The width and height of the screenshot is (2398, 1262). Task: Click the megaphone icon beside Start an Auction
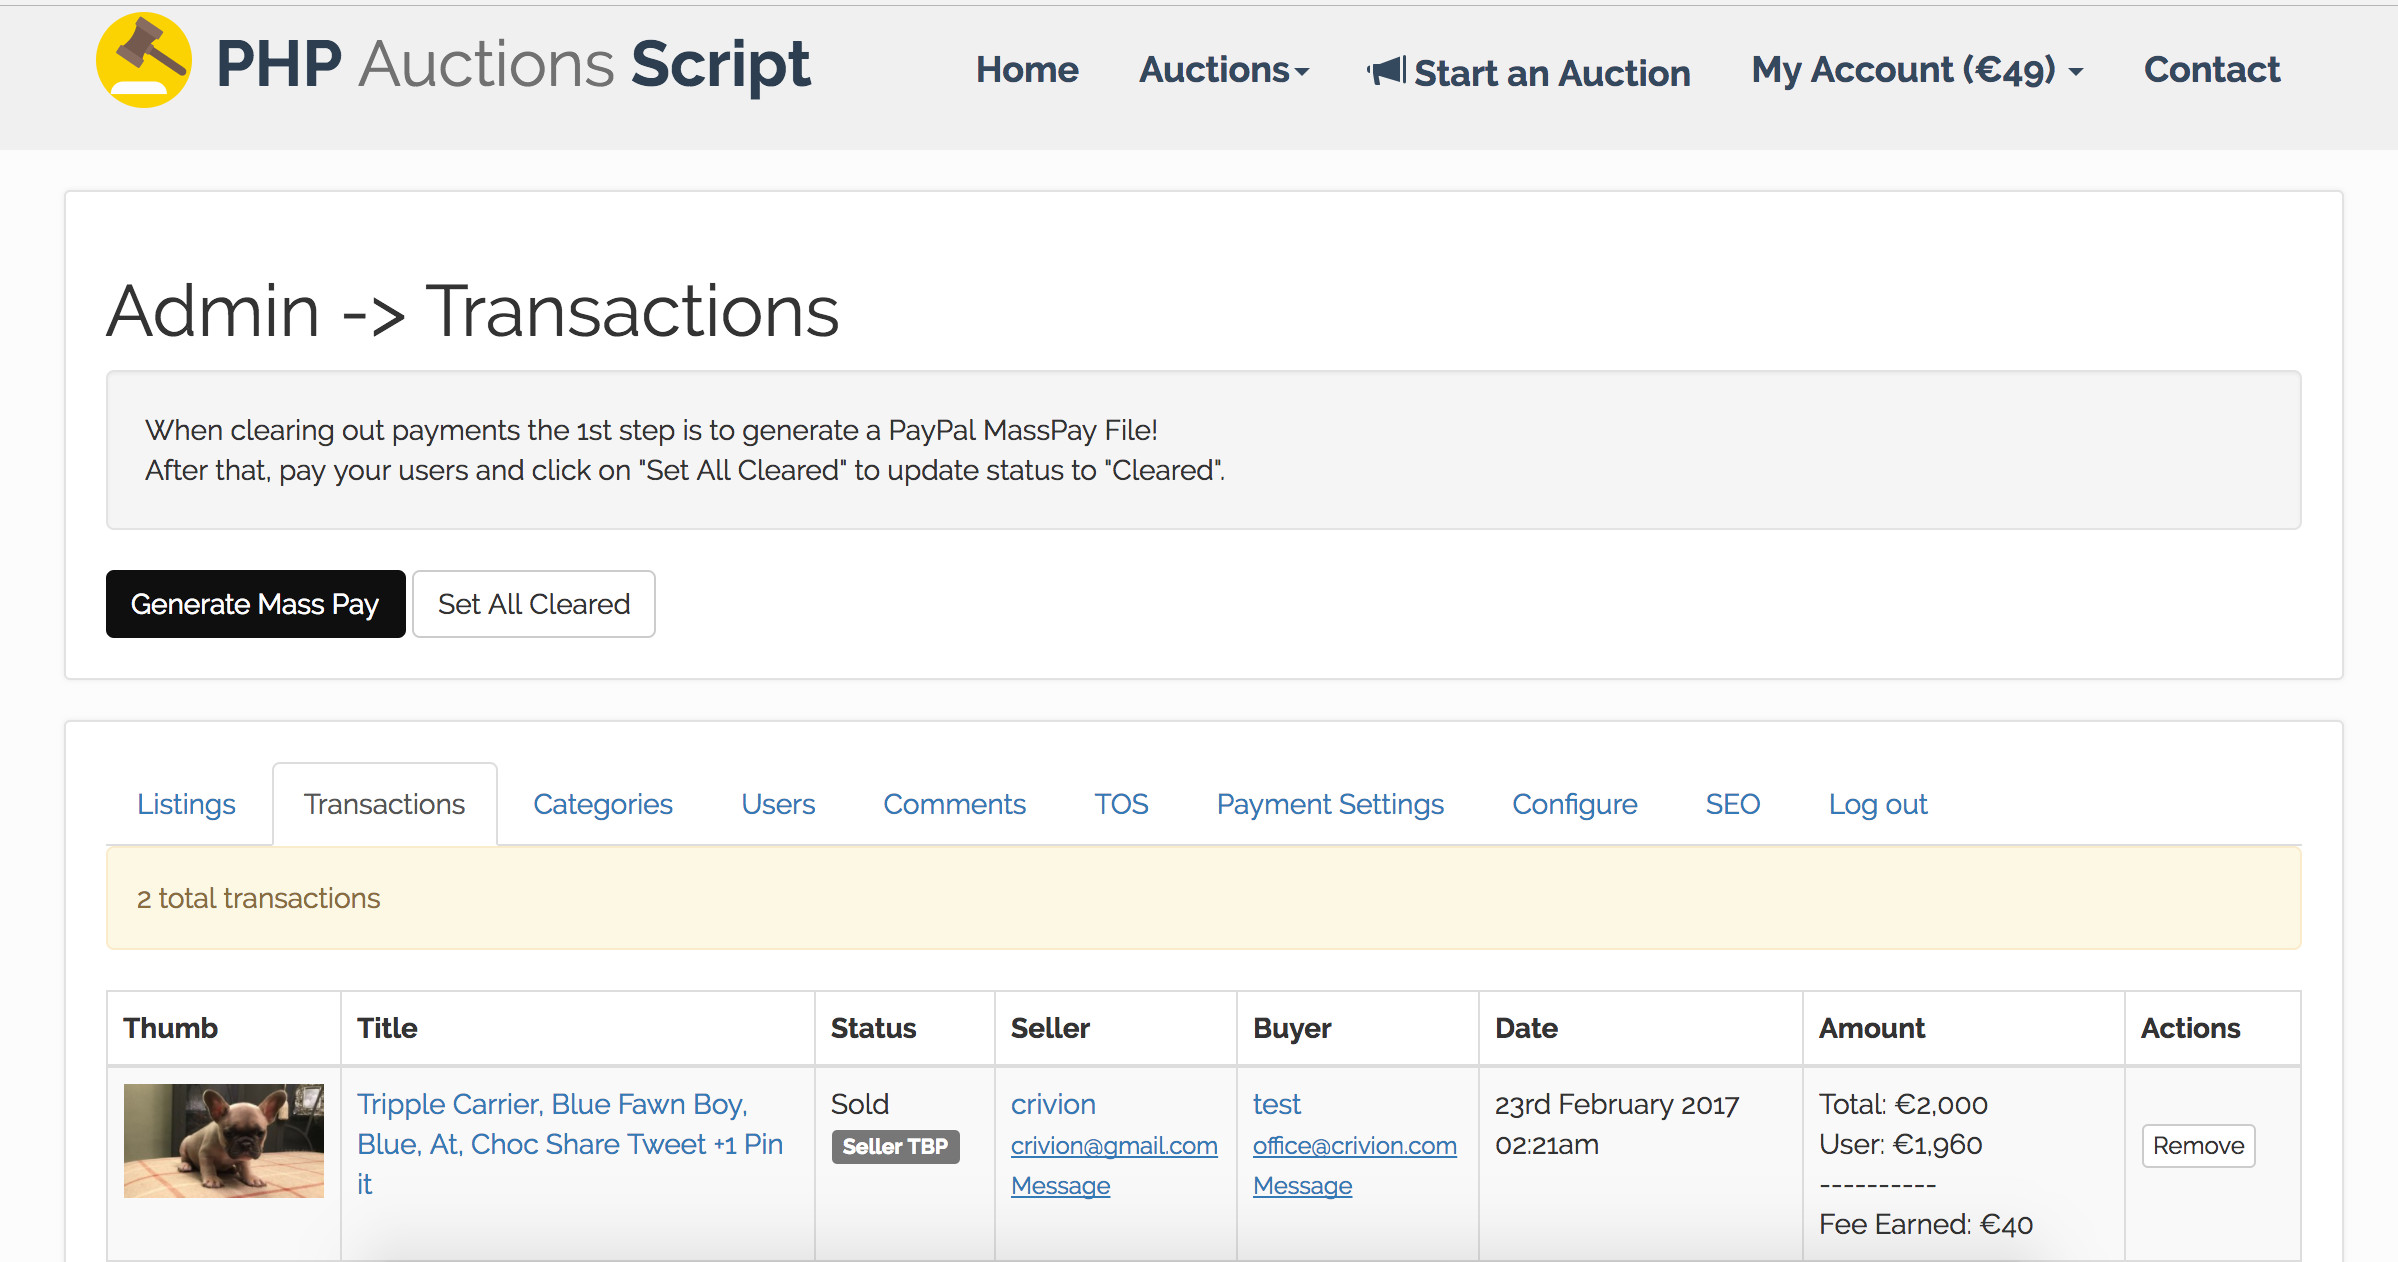pyautogui.click(x=1387, y=71)
